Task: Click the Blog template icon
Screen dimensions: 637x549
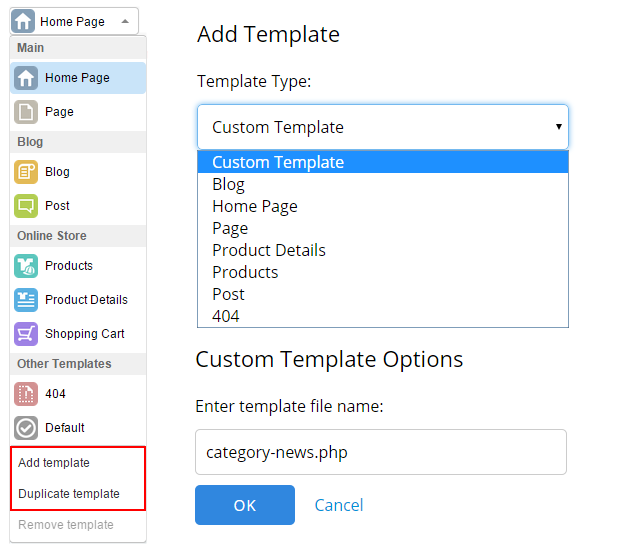Action: point(27,172)
